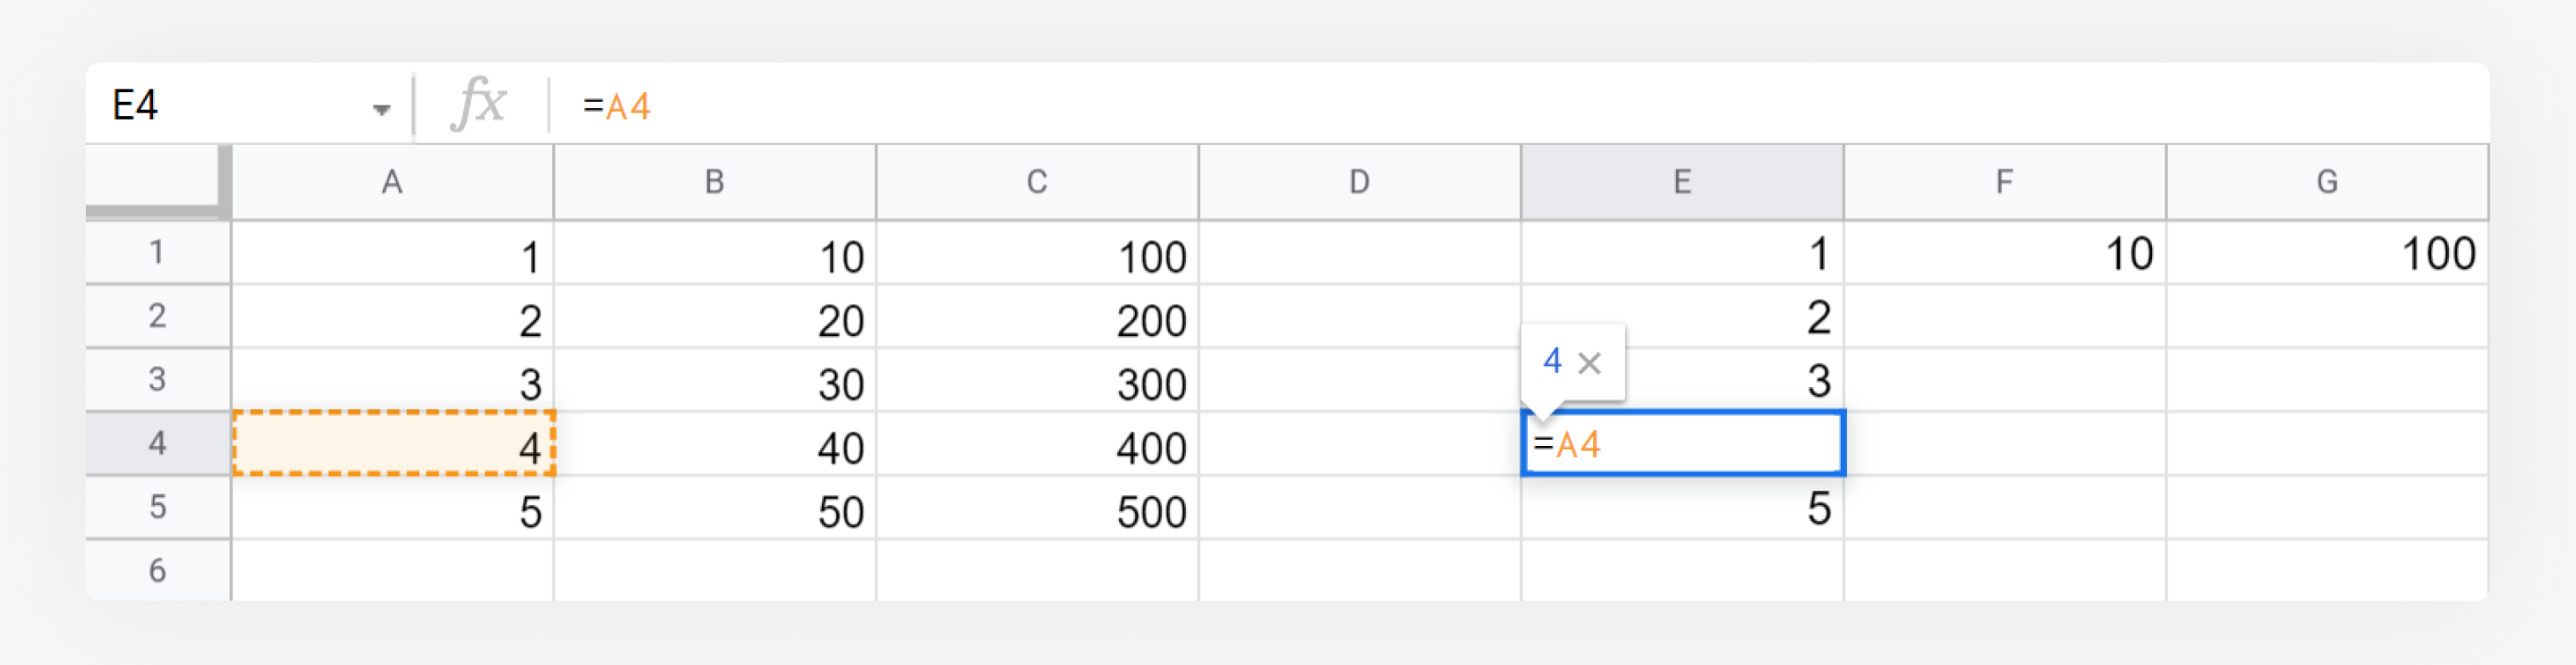This screenshot has height=665, width=2576.
Task: Click the select-all corner box
Action: pos(155,180)
